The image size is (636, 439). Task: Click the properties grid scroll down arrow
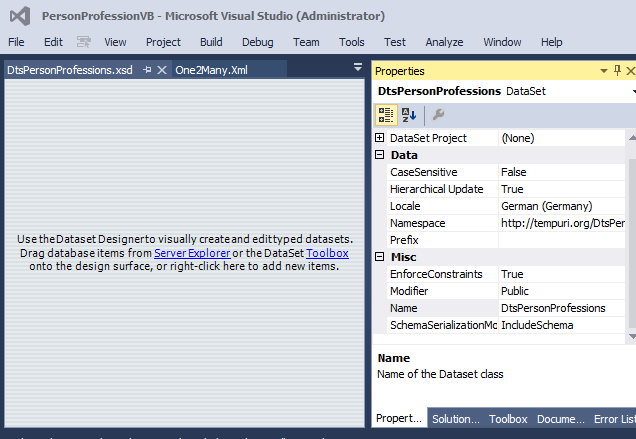tap(632, 336)
